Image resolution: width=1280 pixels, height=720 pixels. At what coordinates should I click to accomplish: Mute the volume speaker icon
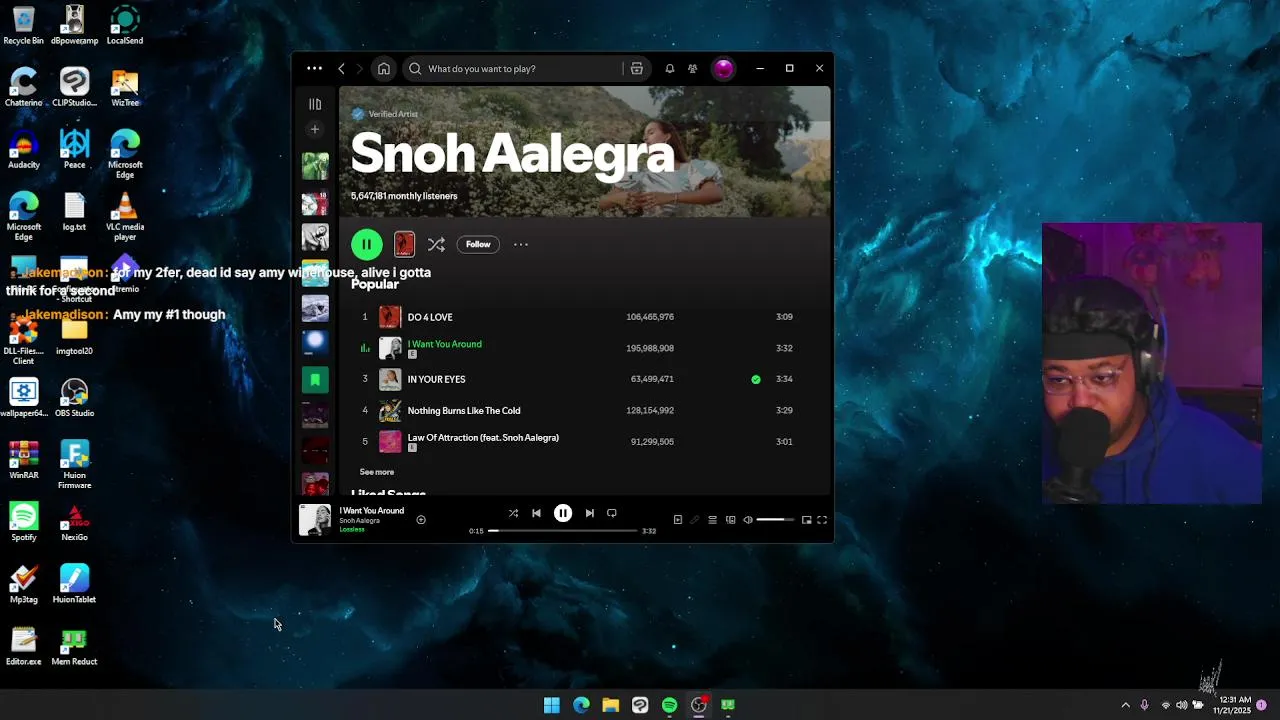(748, 520)
